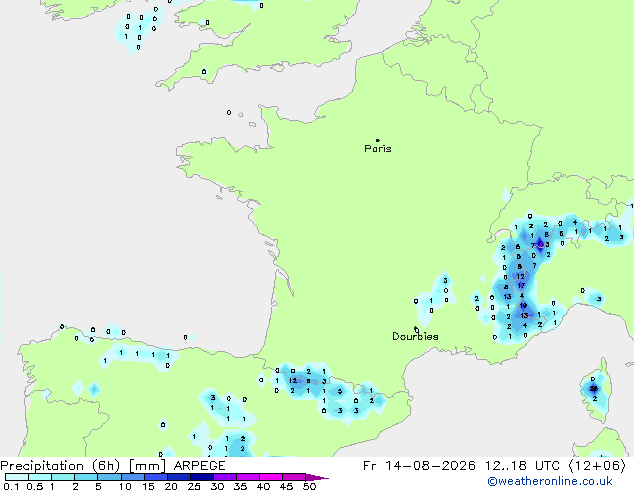Pick the legend swatch between 30 and 35
The width and height of the screenshot is (634, 490).
point(225,477)
